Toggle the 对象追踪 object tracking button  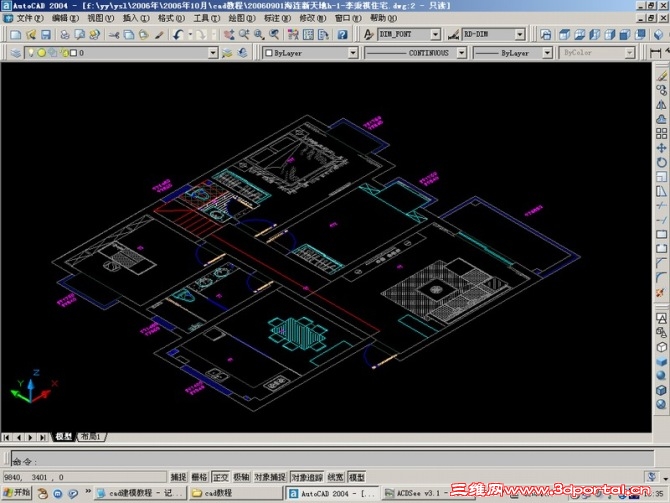coord(307,477)
